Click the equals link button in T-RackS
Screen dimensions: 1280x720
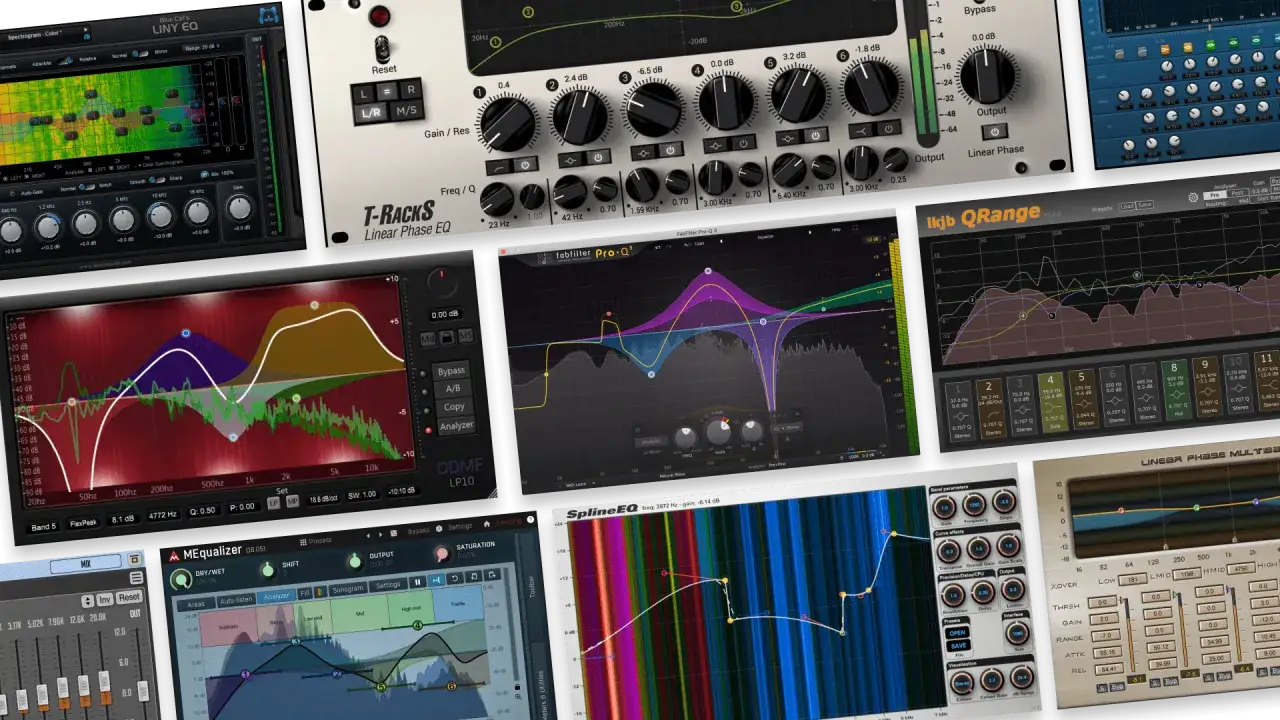tap(386, 91)
